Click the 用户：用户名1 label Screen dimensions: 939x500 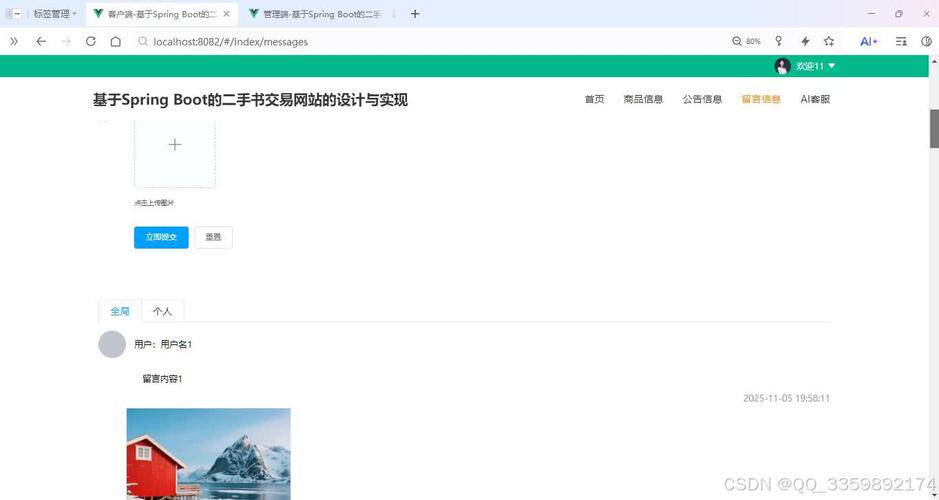163,344
